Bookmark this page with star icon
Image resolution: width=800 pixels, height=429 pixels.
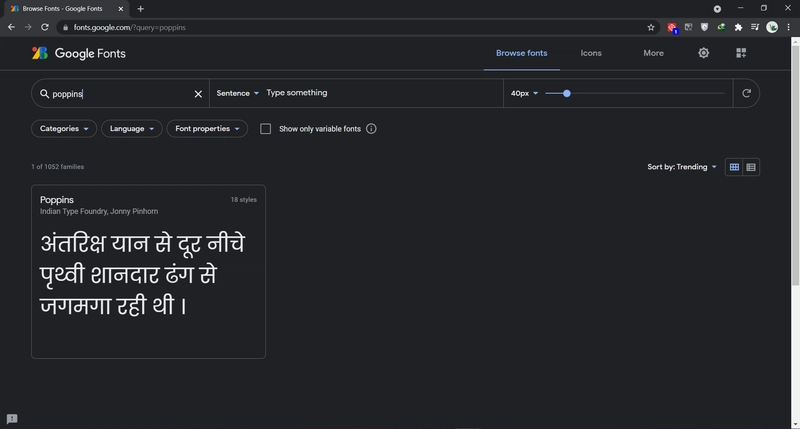pos(651,27)
